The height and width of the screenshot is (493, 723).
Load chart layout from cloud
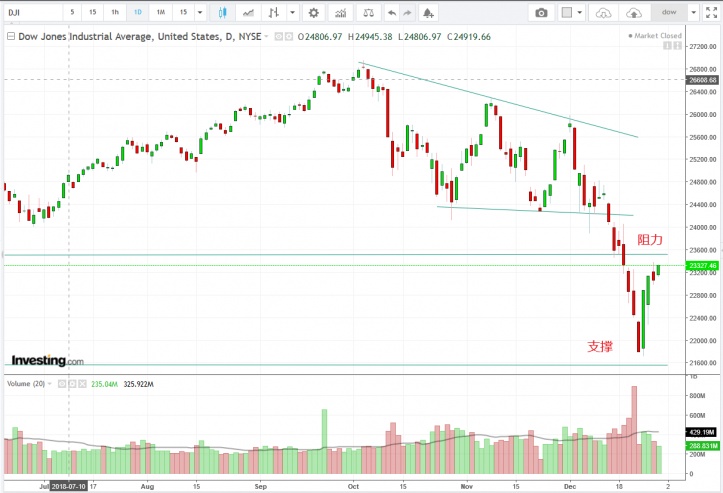(x=603, y=12)
